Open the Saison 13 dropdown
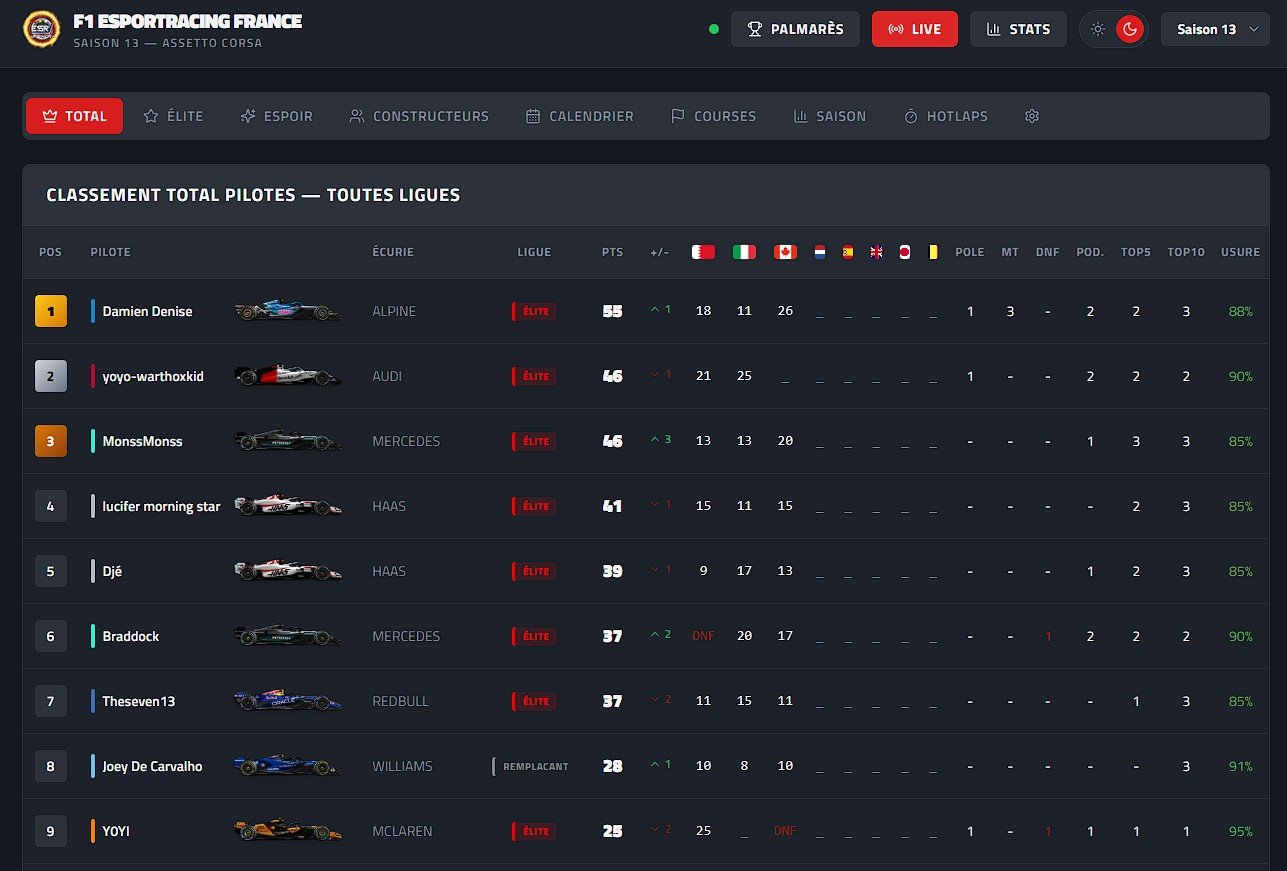This screenshot has height=871, width=1287. pyautogui.click(x=1215, y=29)
